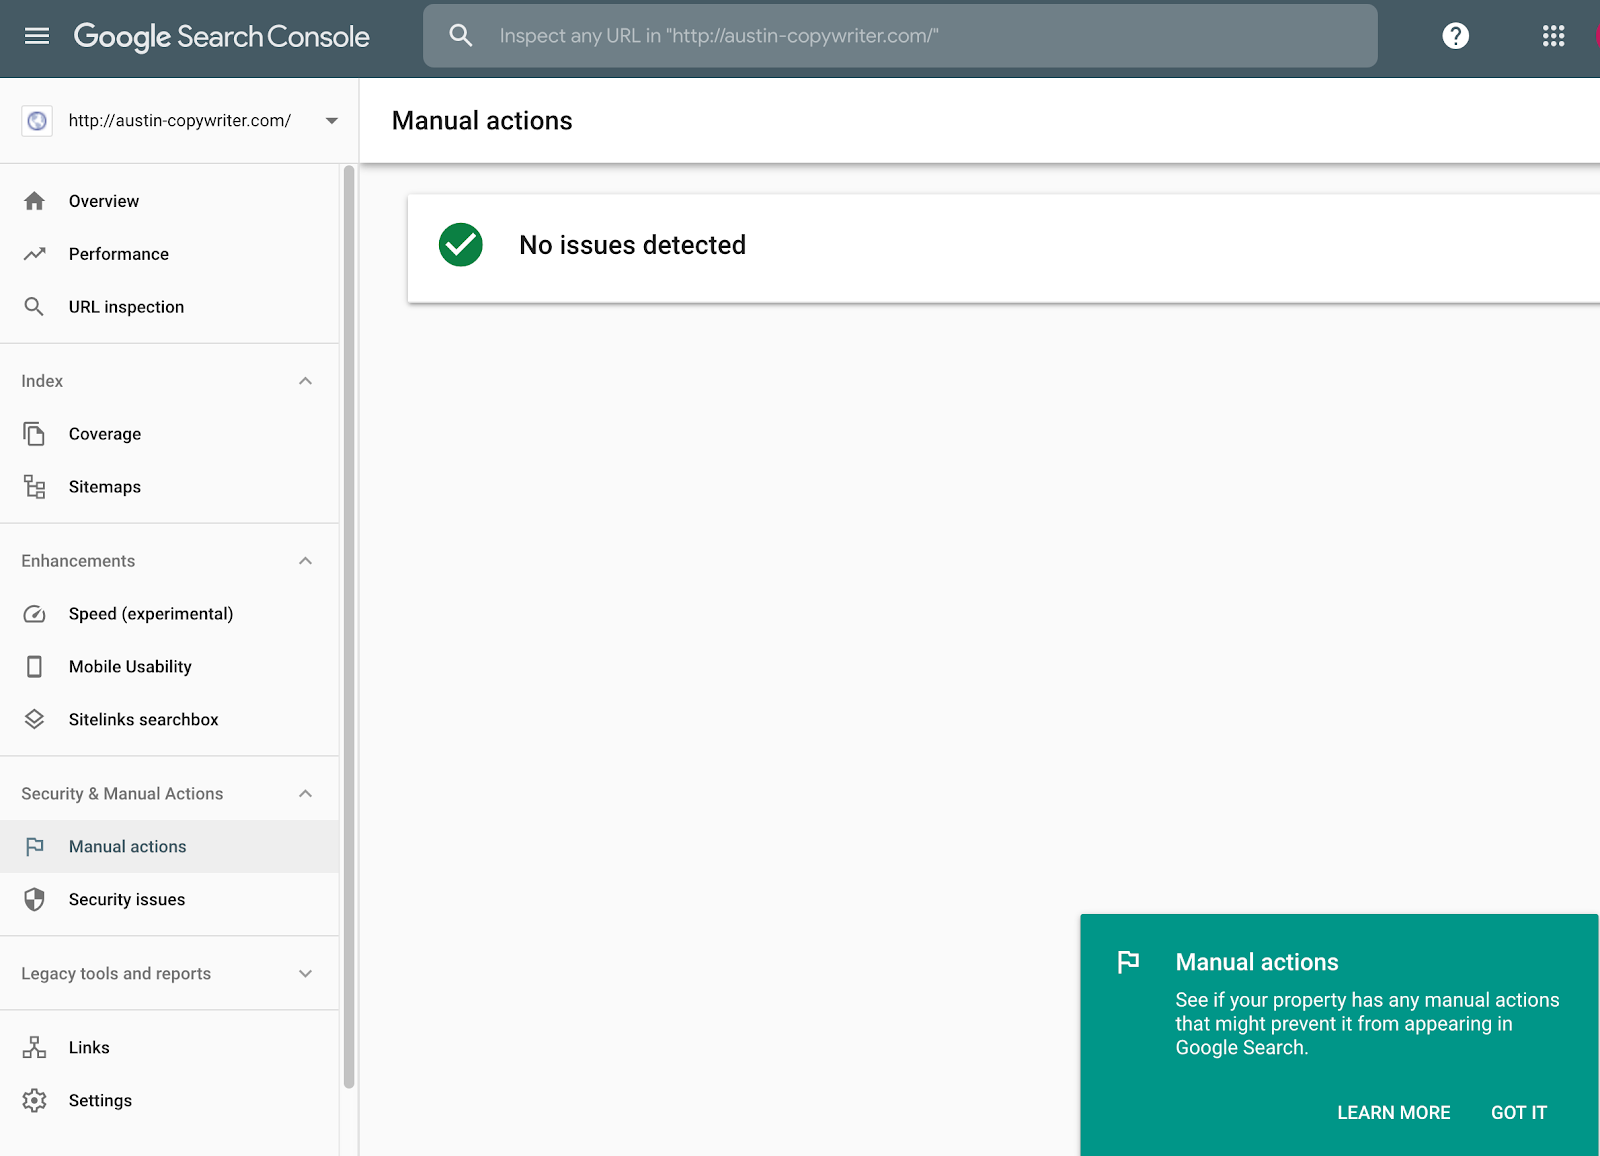Collapse the Enhancements section
1600x1156 pixels.
click(306, 561)
